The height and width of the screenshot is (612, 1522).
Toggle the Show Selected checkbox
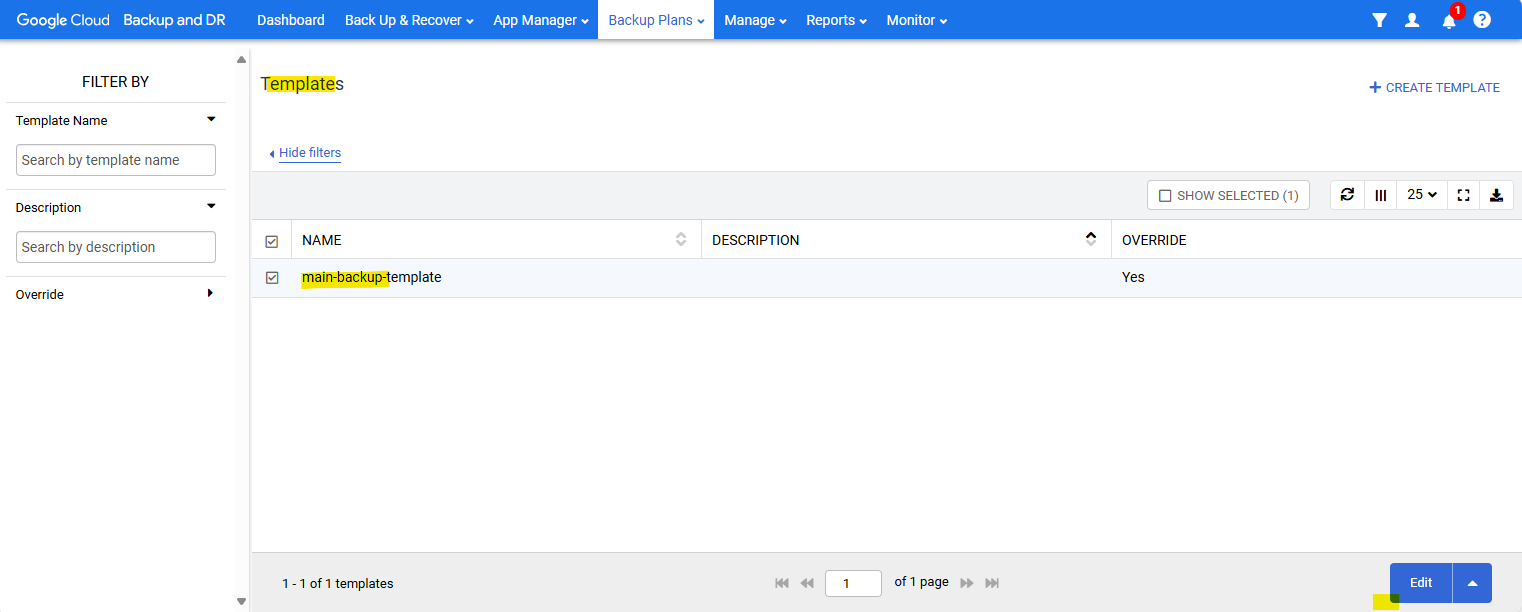pyautogui.click(x=1165, y=196)
